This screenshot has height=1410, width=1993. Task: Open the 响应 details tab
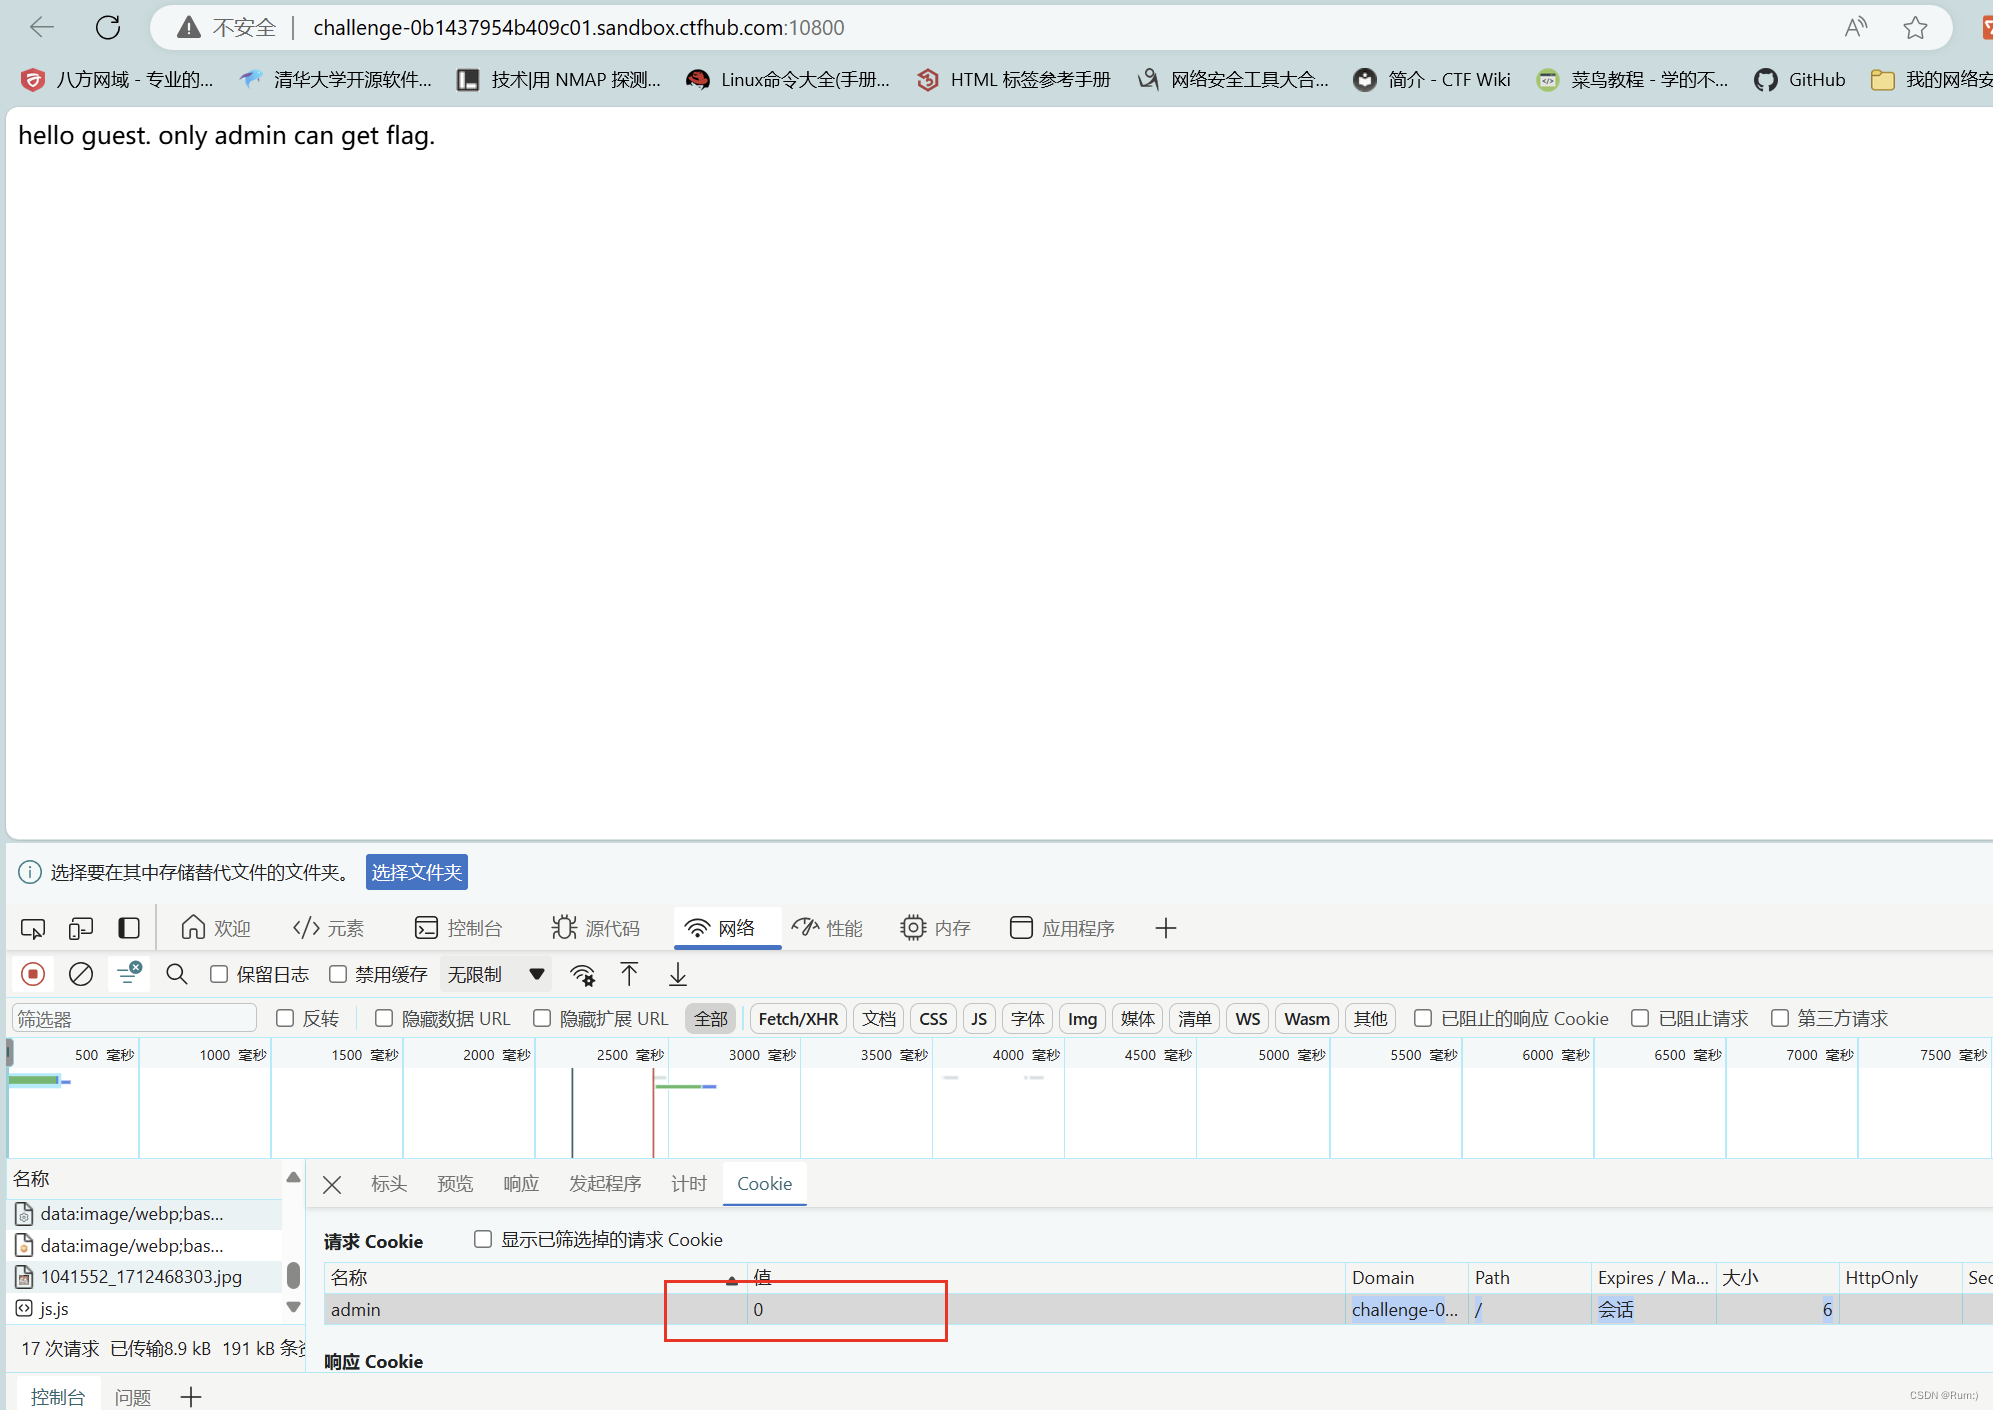[x=521, y=1184]
